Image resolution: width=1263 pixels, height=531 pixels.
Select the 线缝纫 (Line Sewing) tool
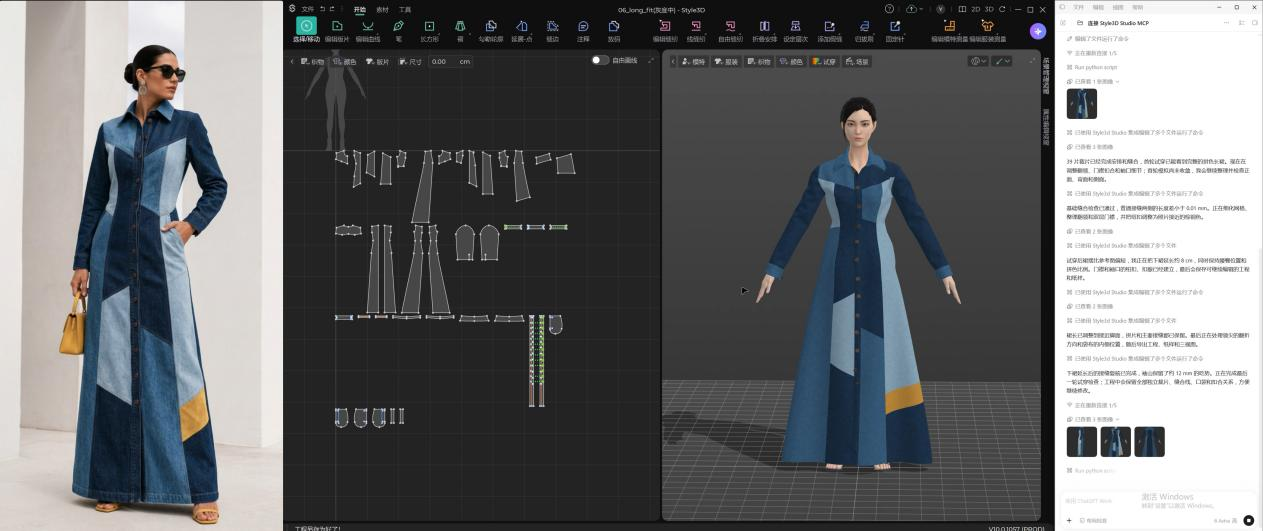click(696, 30)
